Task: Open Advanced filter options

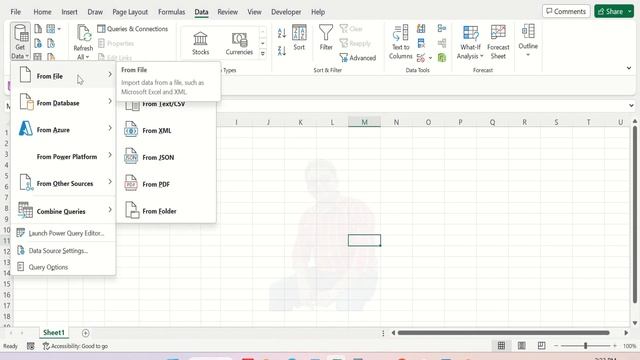Action: 358,58
